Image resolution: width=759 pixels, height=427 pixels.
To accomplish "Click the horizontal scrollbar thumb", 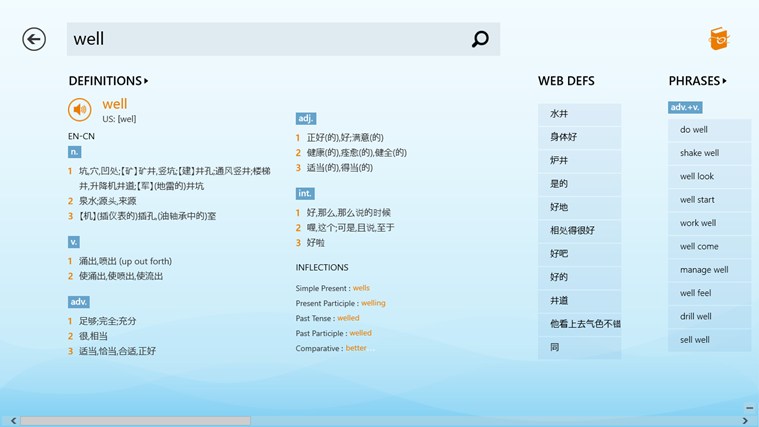I will (x=135, y=421).
